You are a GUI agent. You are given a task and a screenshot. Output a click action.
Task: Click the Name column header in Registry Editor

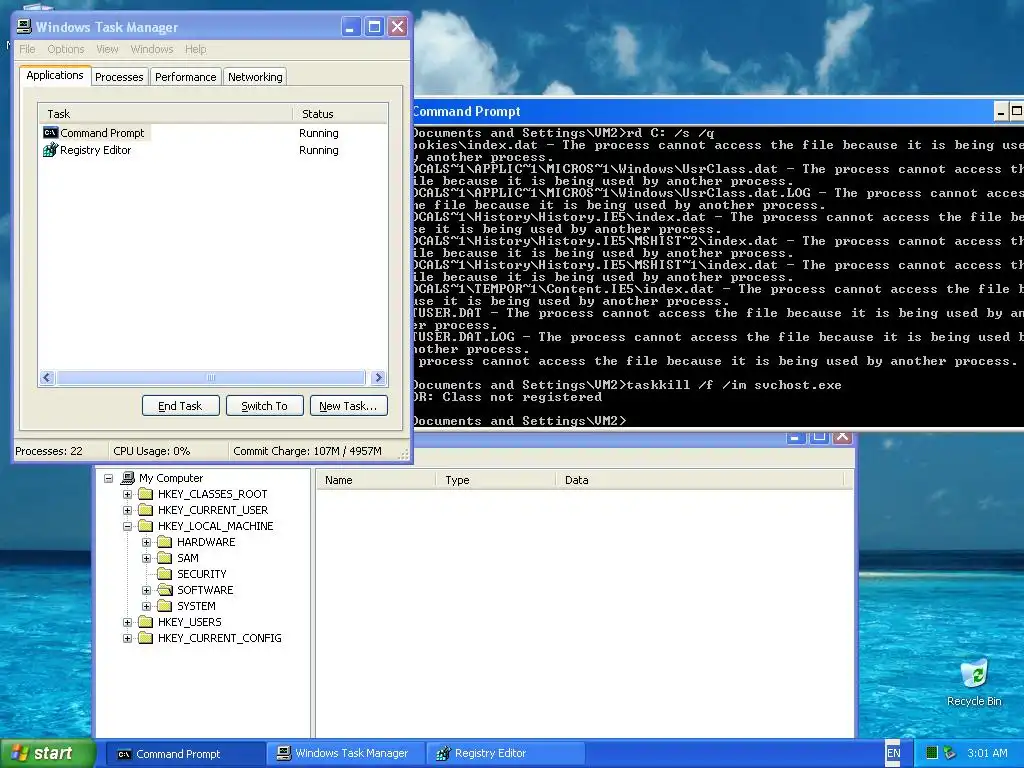point(376,480)
